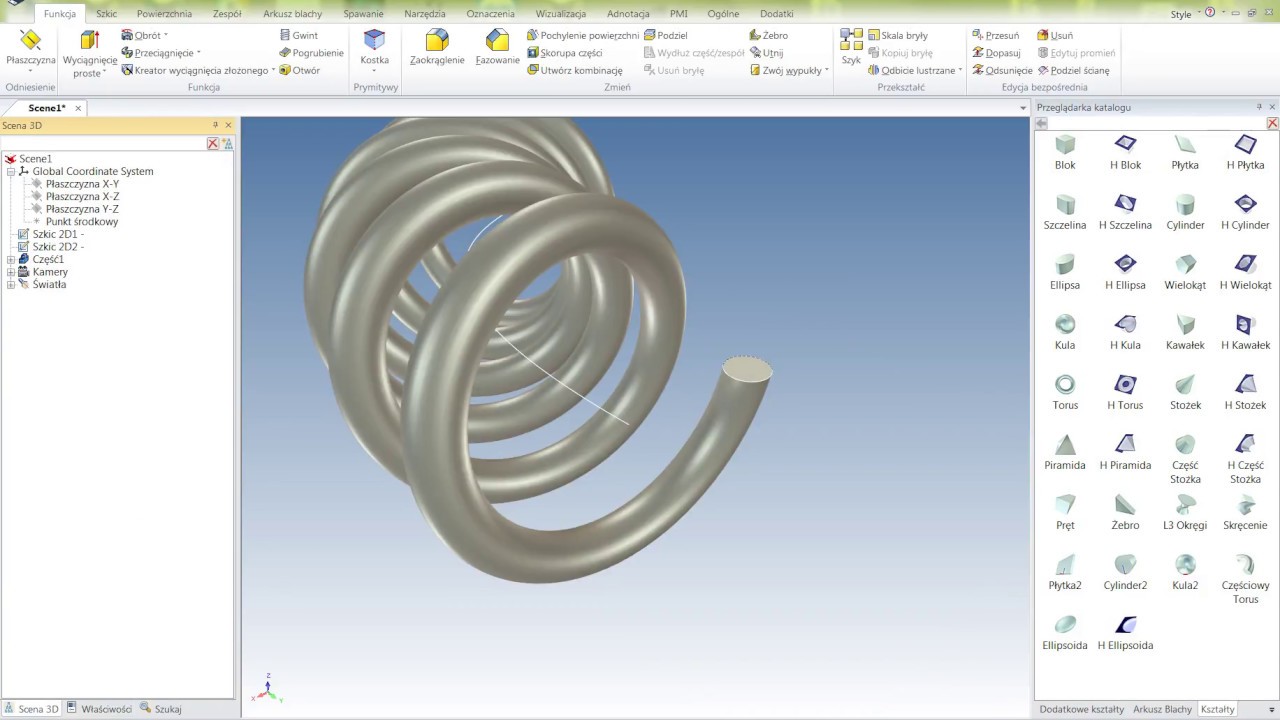This screenshot has width=1280, height=720.
Task: Select the Płaszczyzna plane tool
Action: point(30,49)
